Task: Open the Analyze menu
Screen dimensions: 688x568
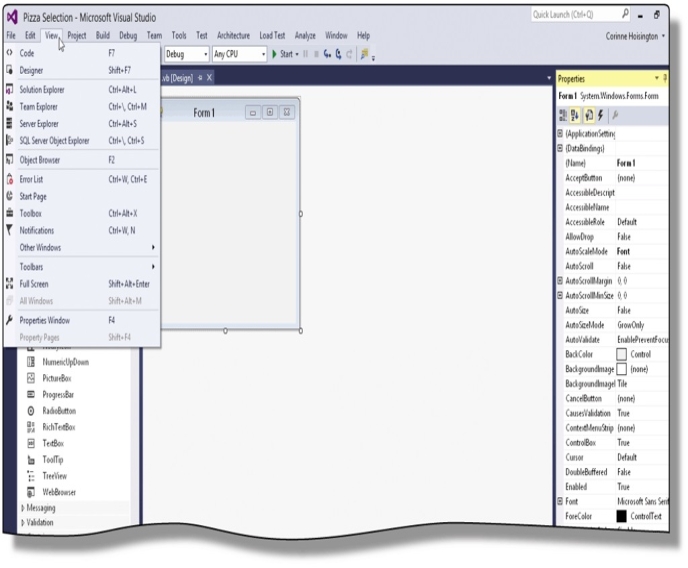Action: click(x=305, y=36)
